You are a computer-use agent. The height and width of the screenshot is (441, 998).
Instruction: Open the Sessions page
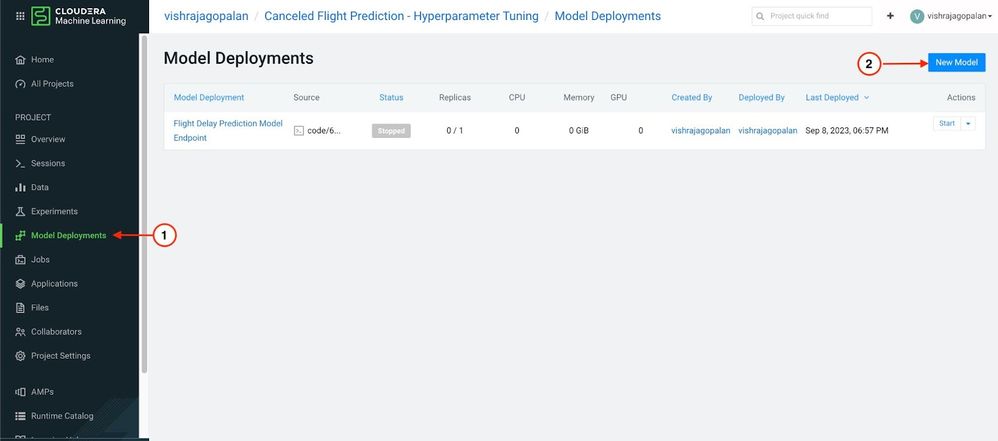pos(40,164)
